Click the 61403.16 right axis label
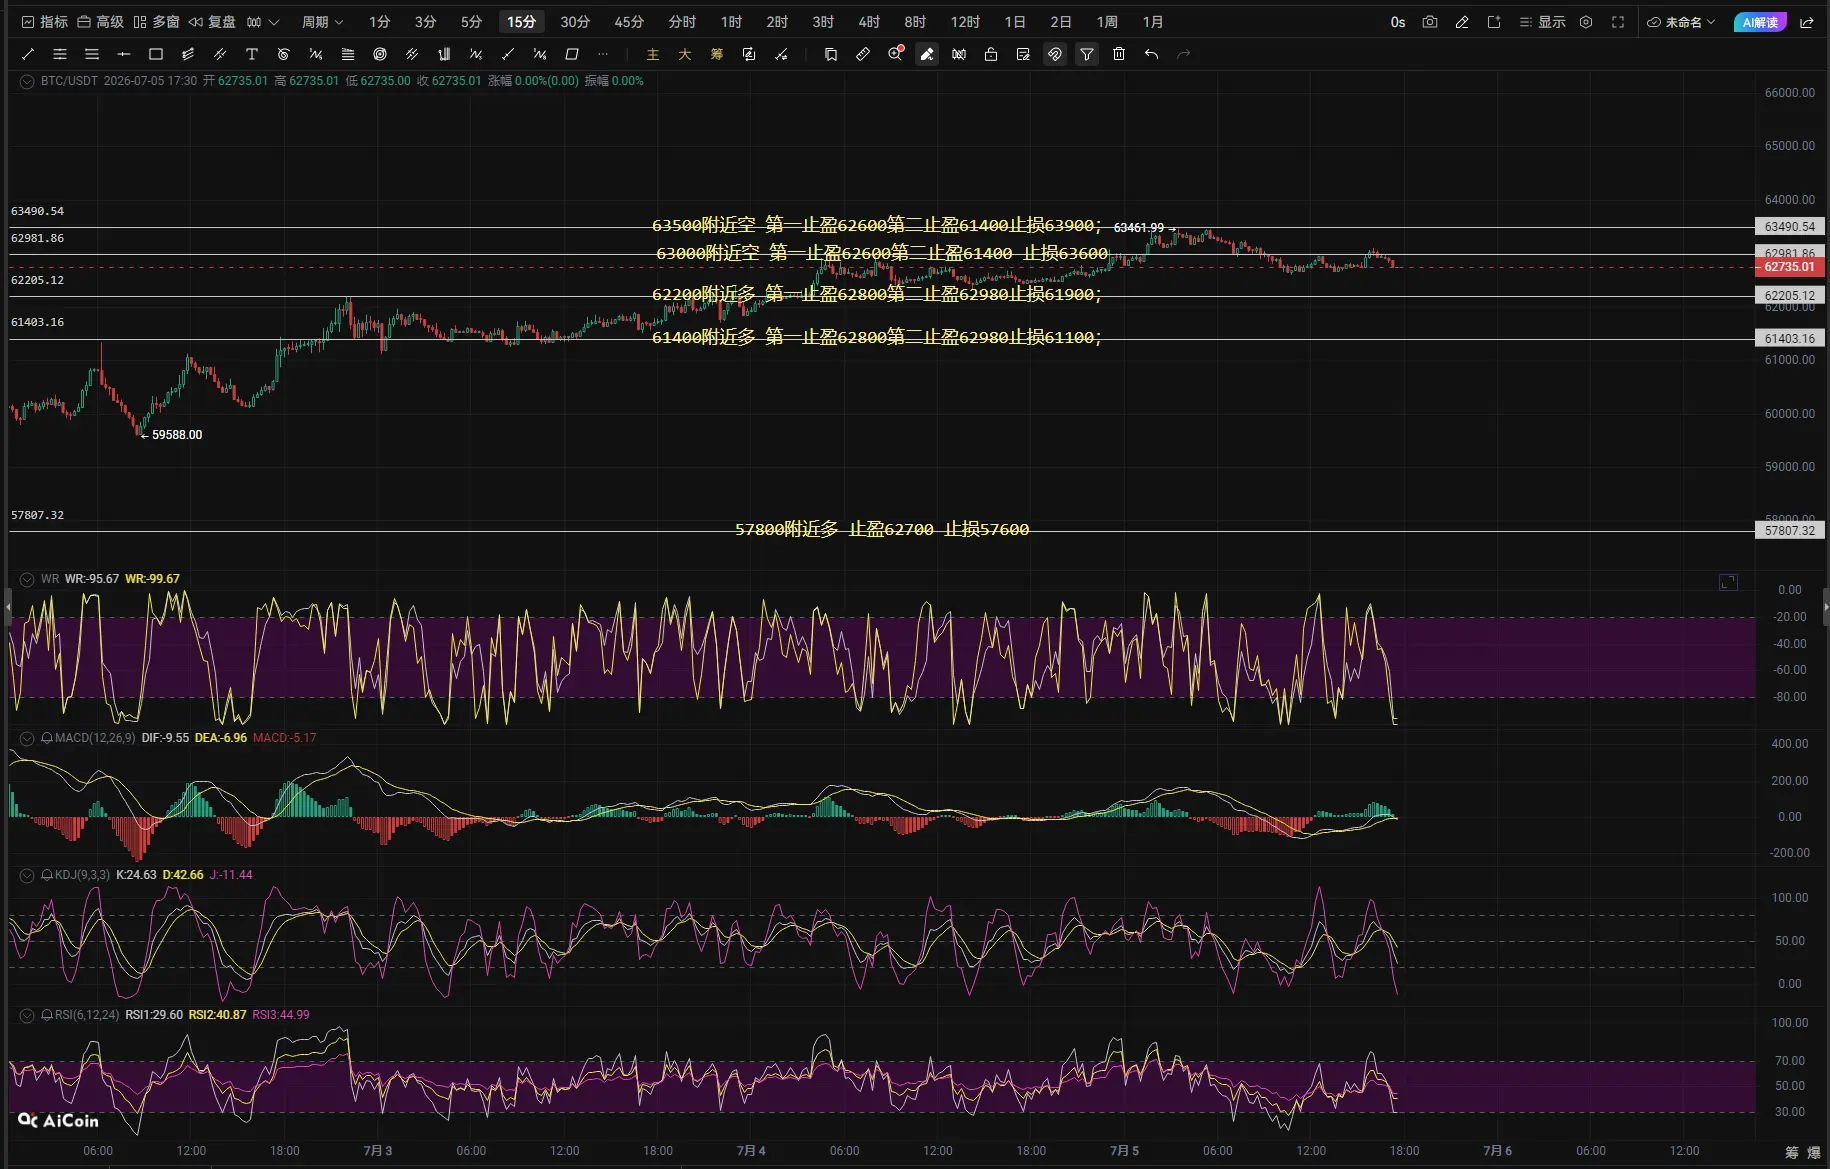1830x1169 pixels. (1790, 339)
